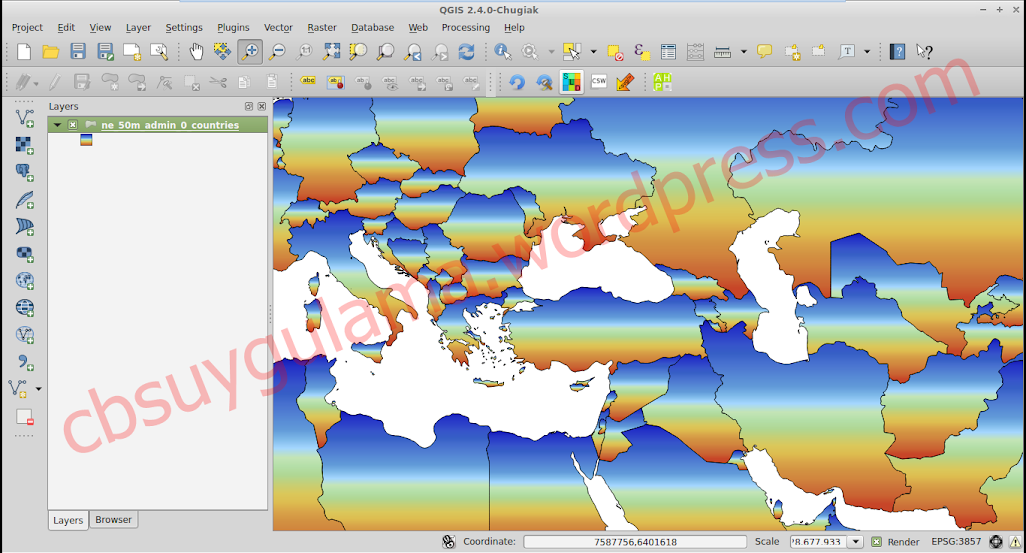Collapse the ne_50m_admin_0_countries layer tree
1026x553 pixels.
pyautogui.click(x=58, y=125)
